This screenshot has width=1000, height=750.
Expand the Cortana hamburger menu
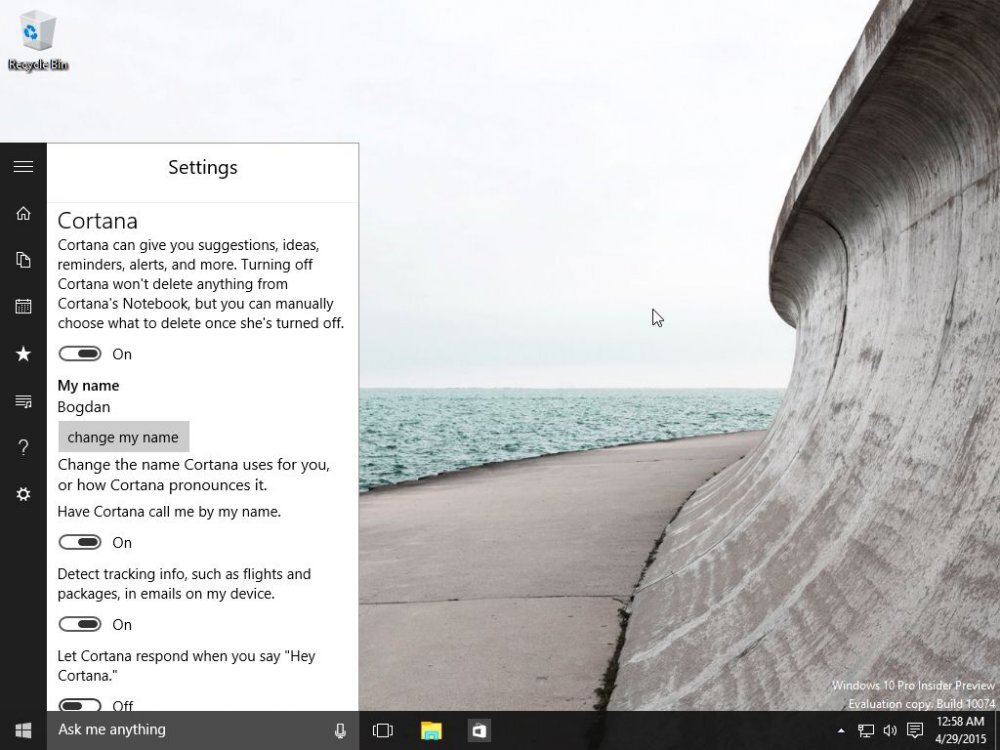(x=23, y=166)
